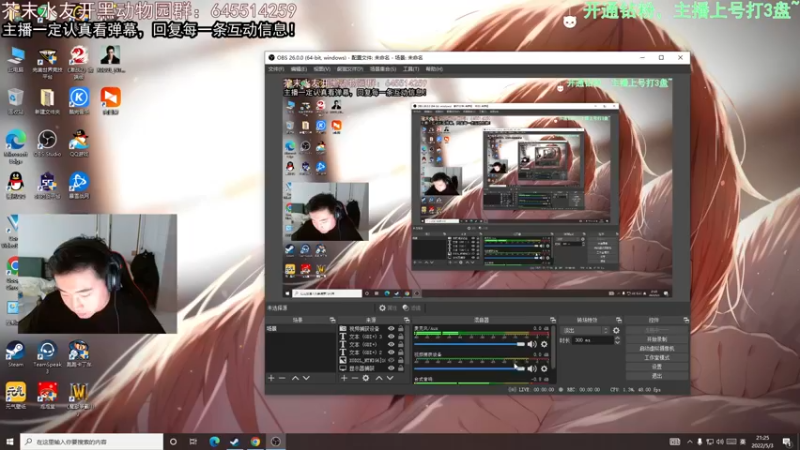800x450 pixels.
Task: Move the scene up in the Scenes panel
Action: (x=295, y=378)
